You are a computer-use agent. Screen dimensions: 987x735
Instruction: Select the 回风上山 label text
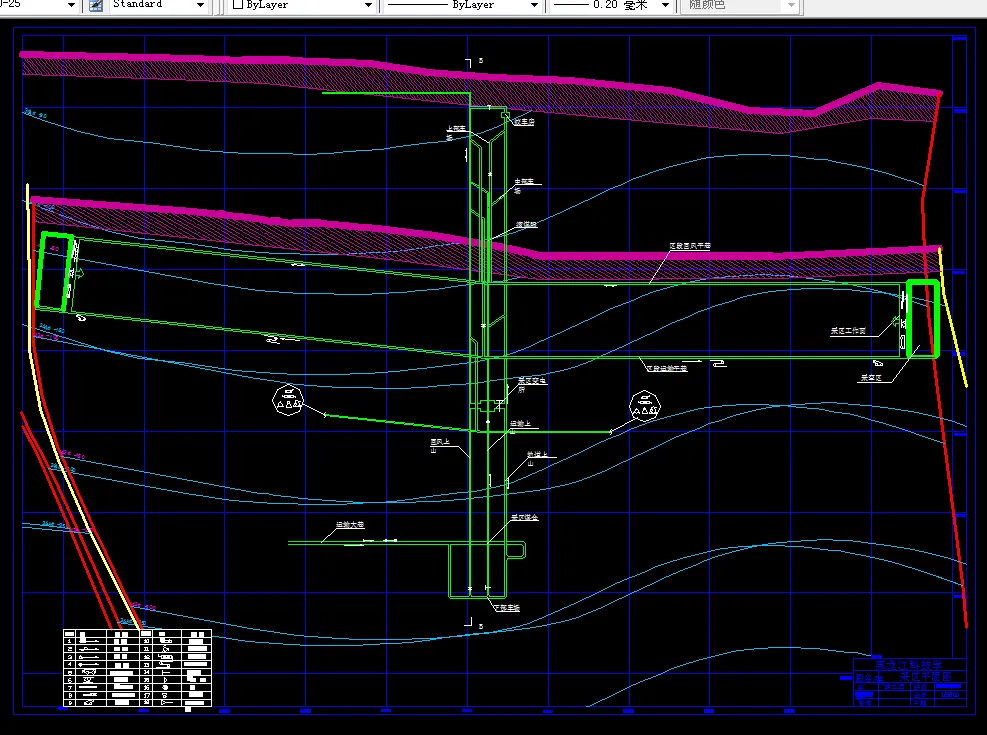point(440,446)
